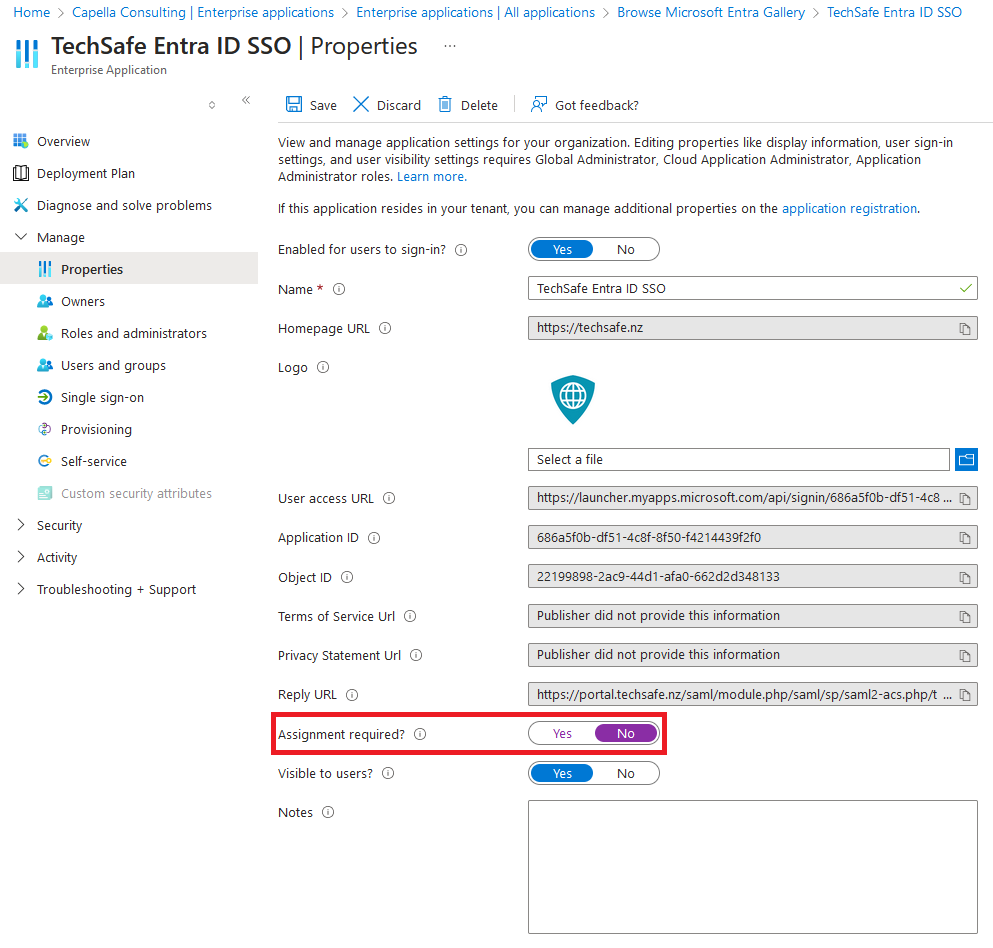Set Assignment required to Yes
Viewport: 993px width, 948px height.
(561, 733)
